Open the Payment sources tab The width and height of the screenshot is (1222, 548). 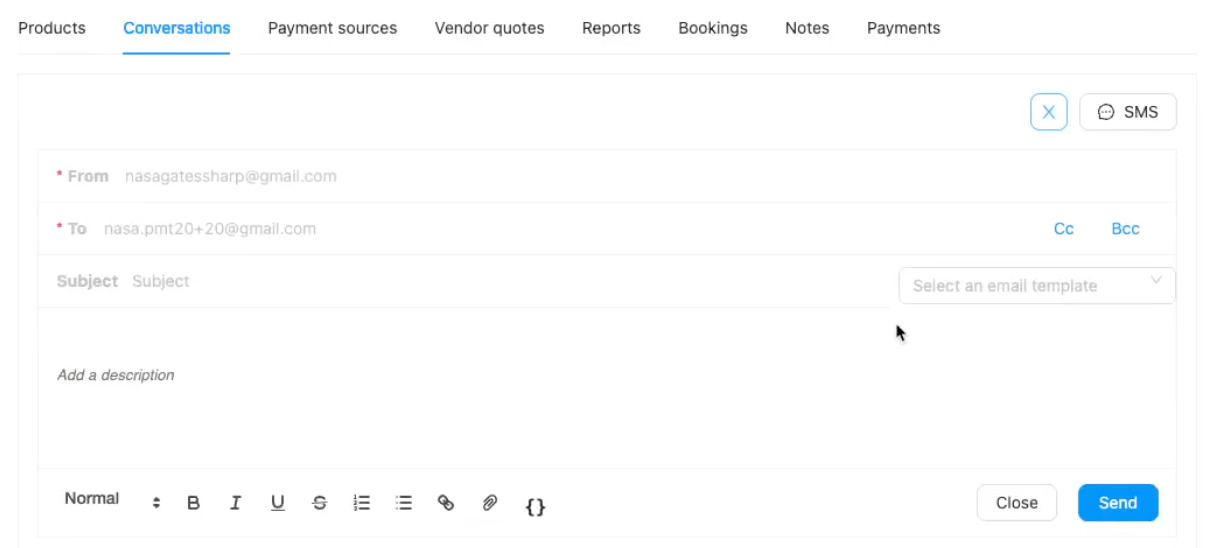pyautogui.click(x=332, y=28)
